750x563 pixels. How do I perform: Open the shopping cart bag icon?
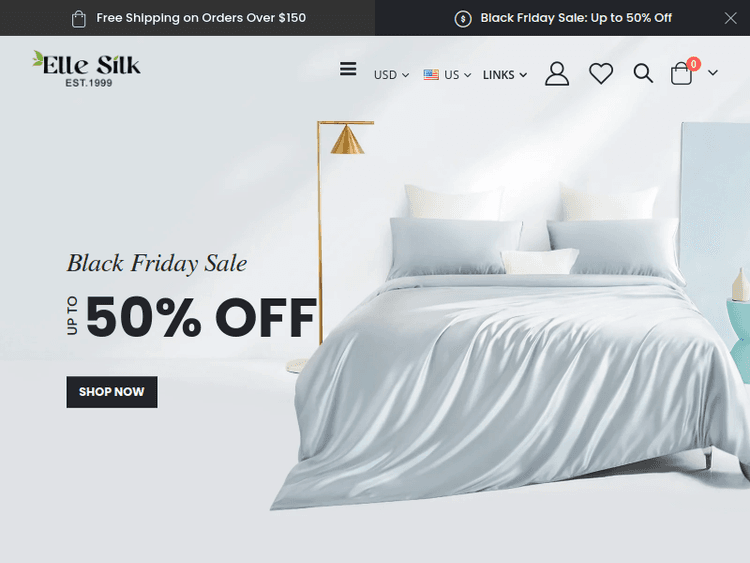pyautogui.click(x=681, y=73)
